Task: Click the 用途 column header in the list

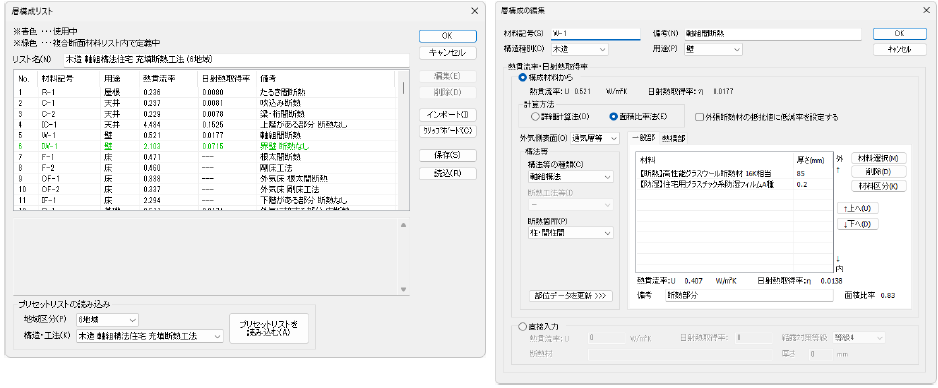Action: coord(120,79)
